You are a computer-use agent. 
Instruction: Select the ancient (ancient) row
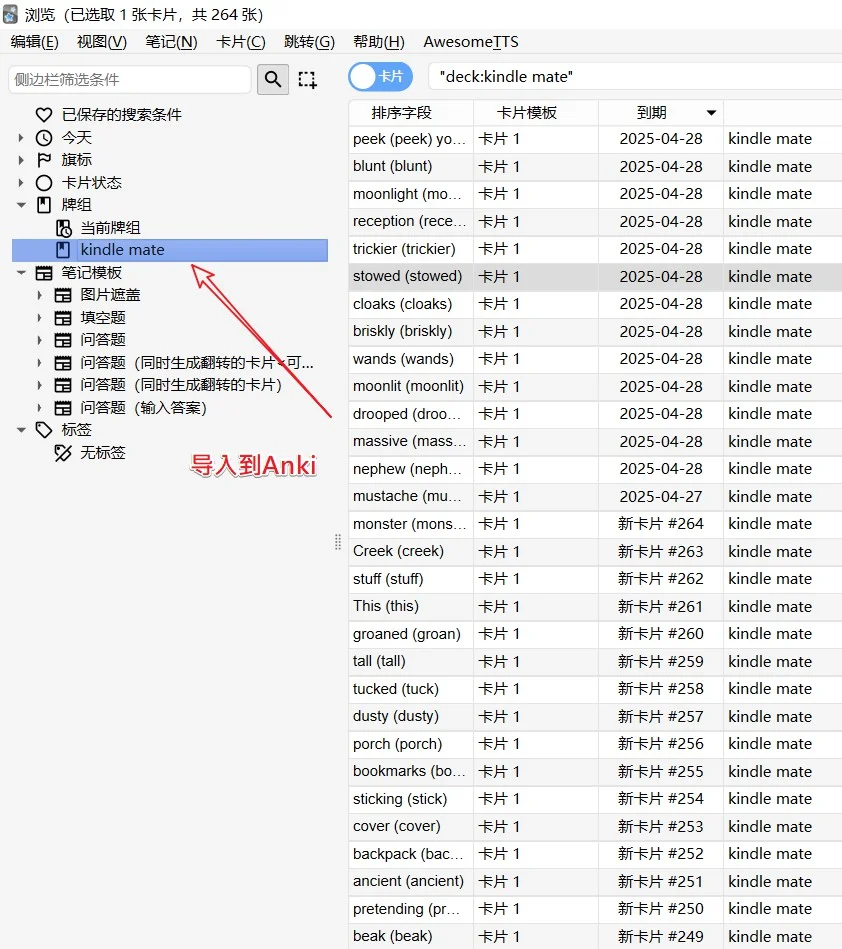595,881
